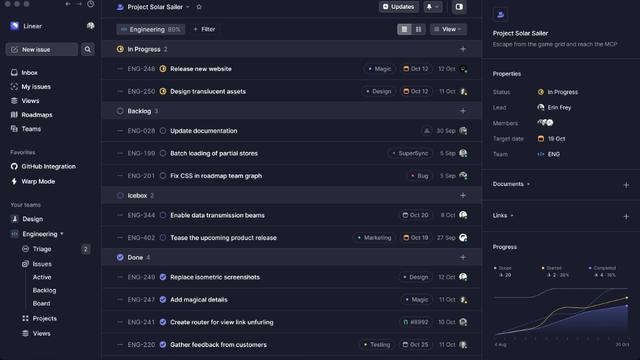Image resolution: width=640 pixels, height=360 pixels.
Task: Click the Updates button
Action: (398, 7)
